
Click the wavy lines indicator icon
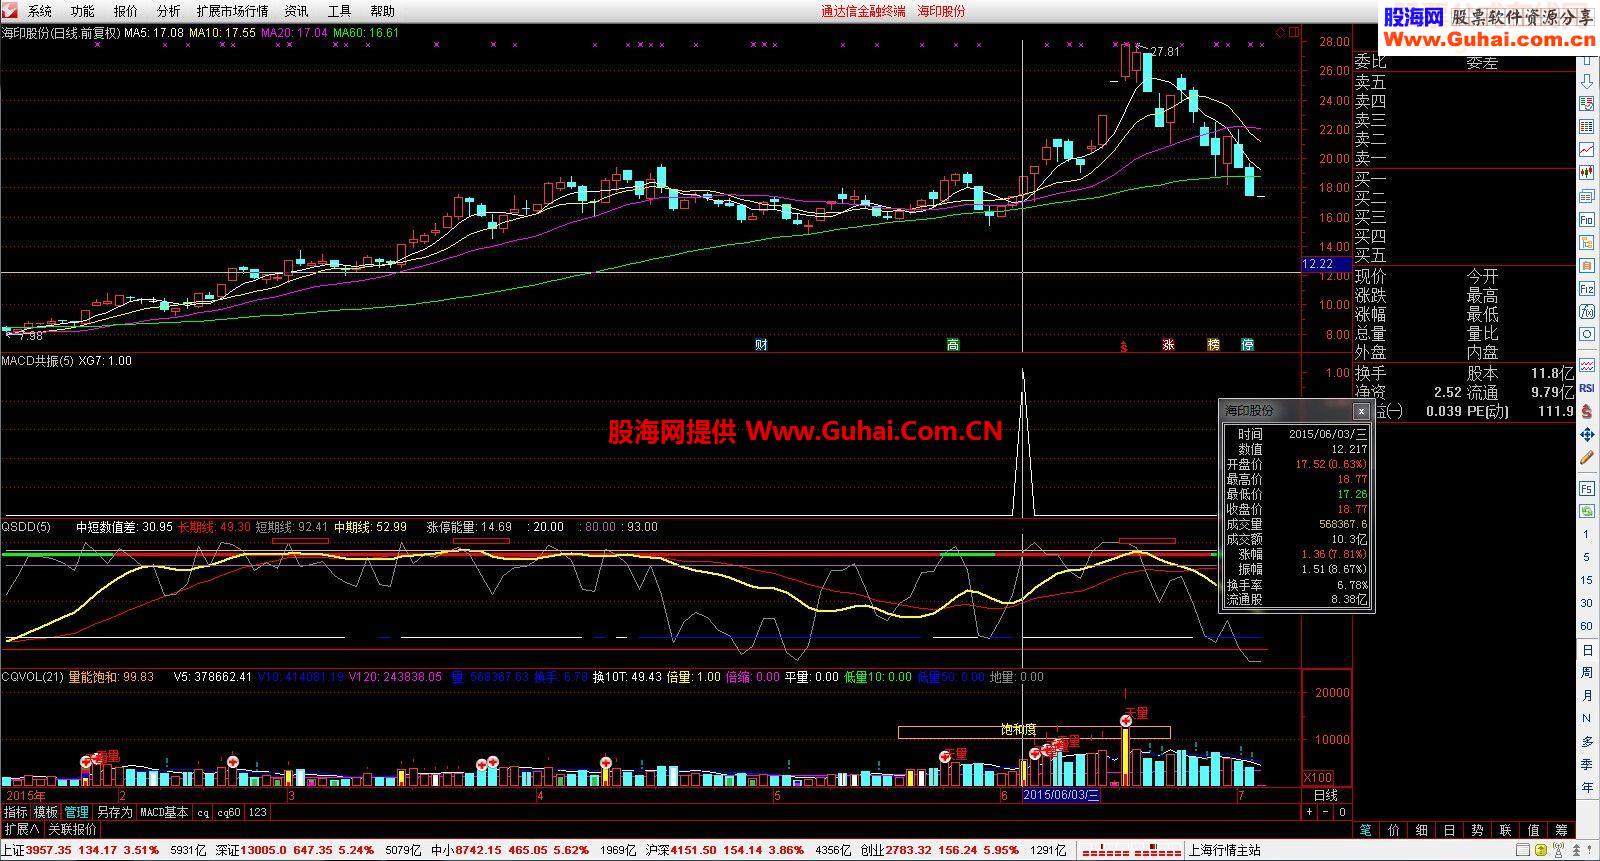click(x=1587, y=364)
